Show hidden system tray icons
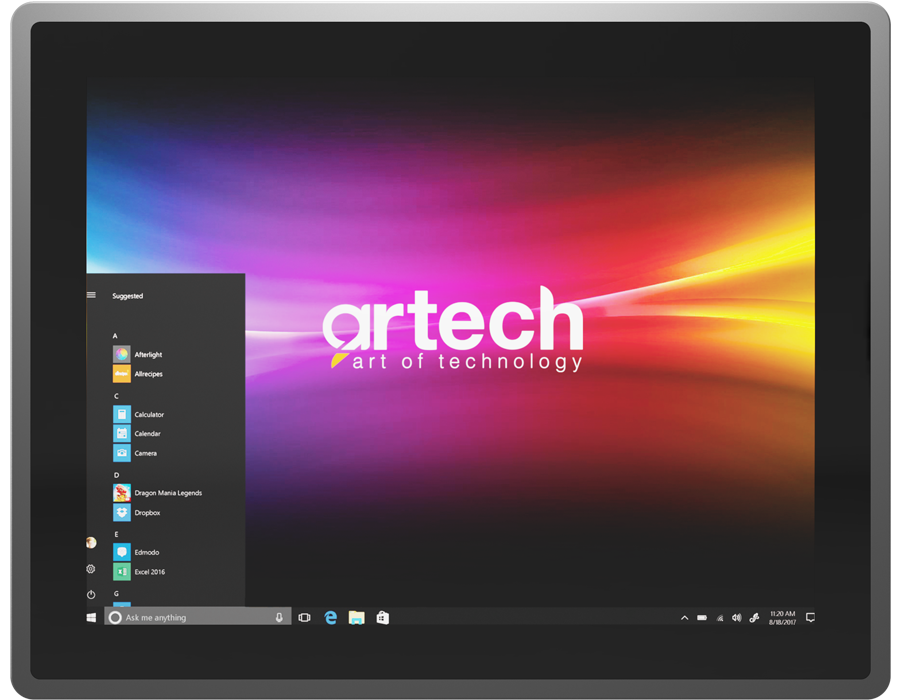The image size is (900, 700). click(x=684, y=618)
